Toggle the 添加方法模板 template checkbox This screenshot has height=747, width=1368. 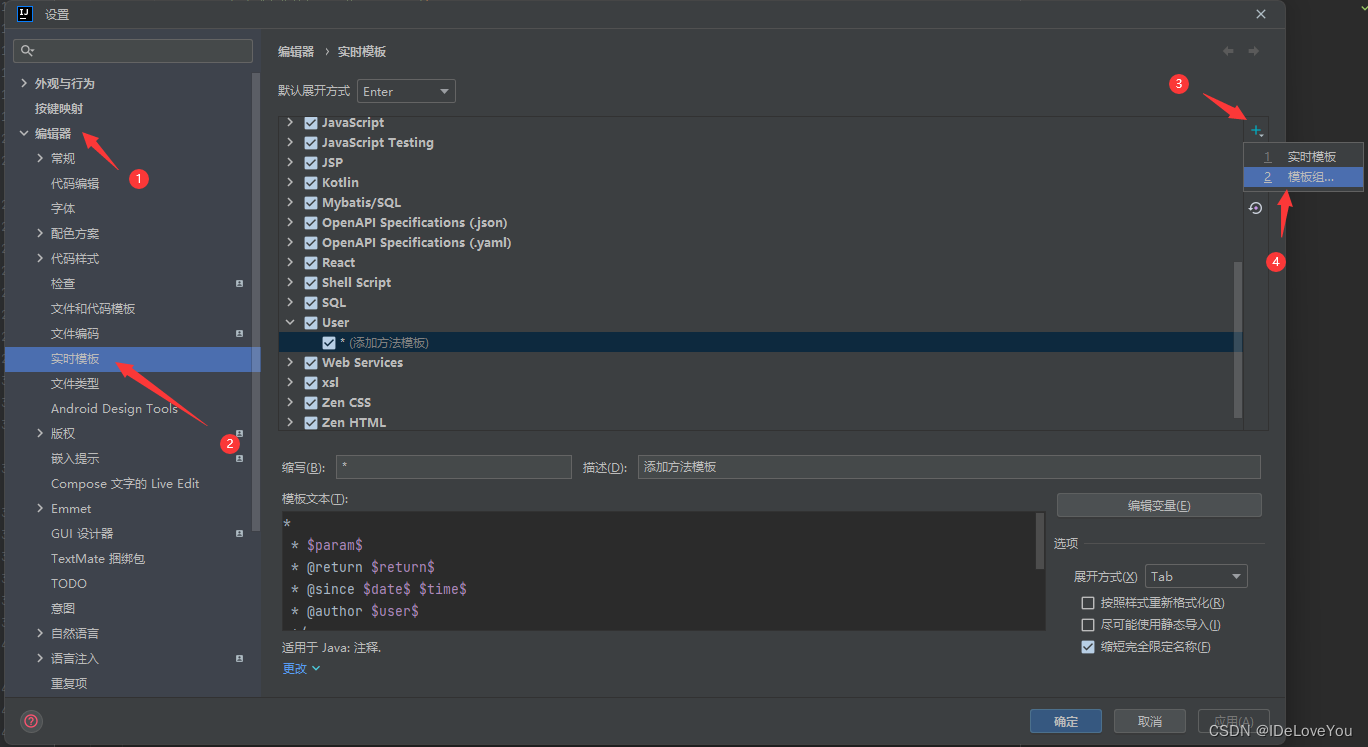click(x=329, y=342)
